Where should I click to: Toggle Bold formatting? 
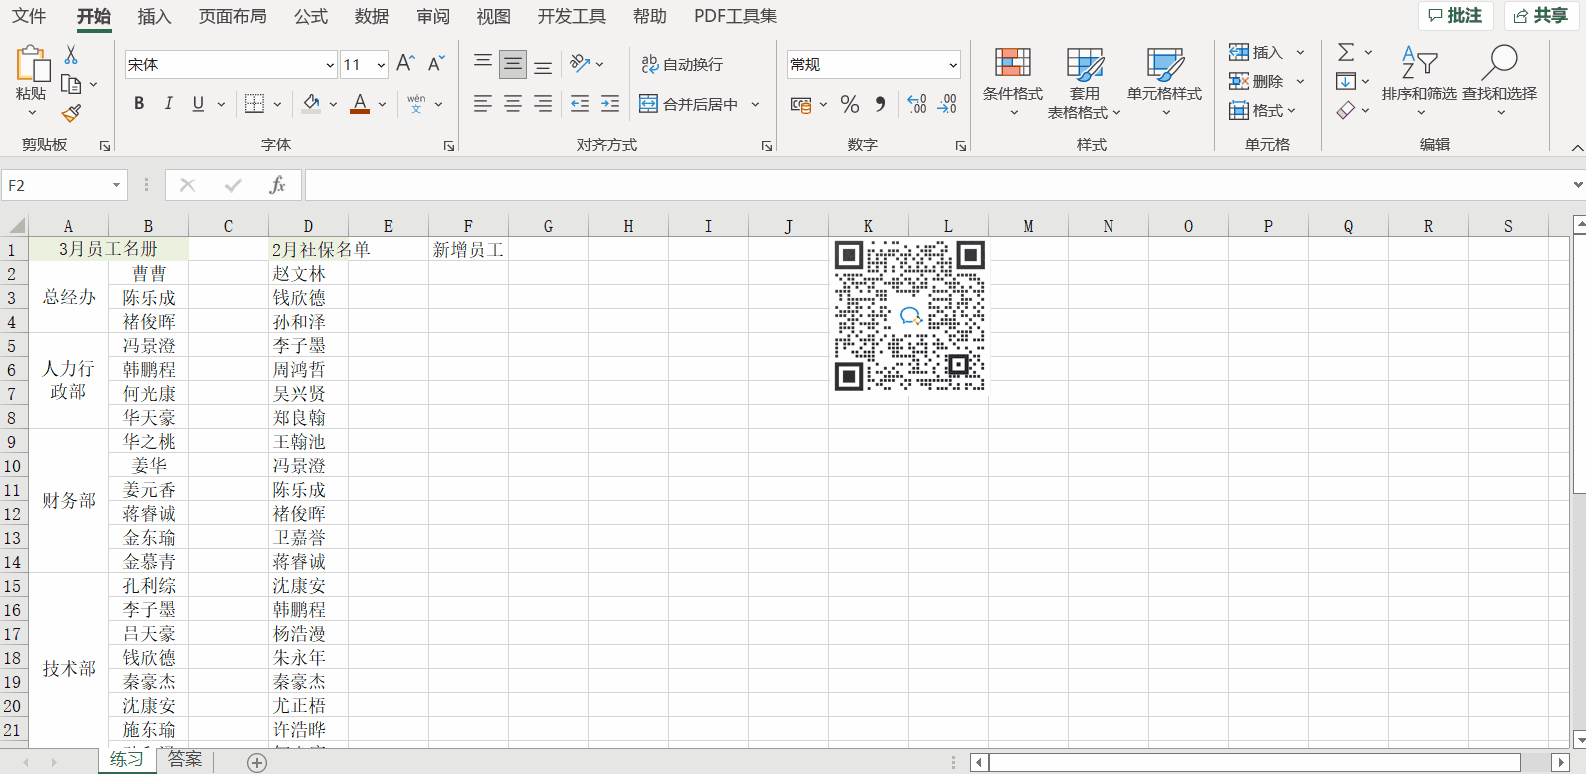click(139, 104)
